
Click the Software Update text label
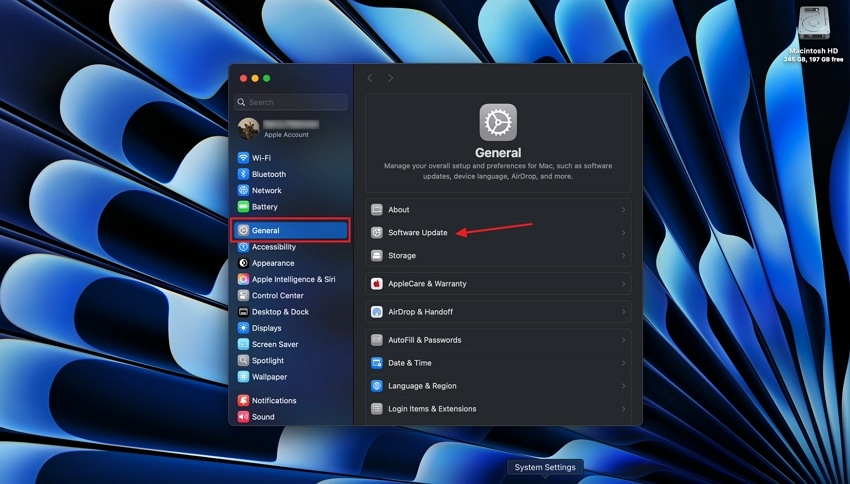[x=418, y=233]
